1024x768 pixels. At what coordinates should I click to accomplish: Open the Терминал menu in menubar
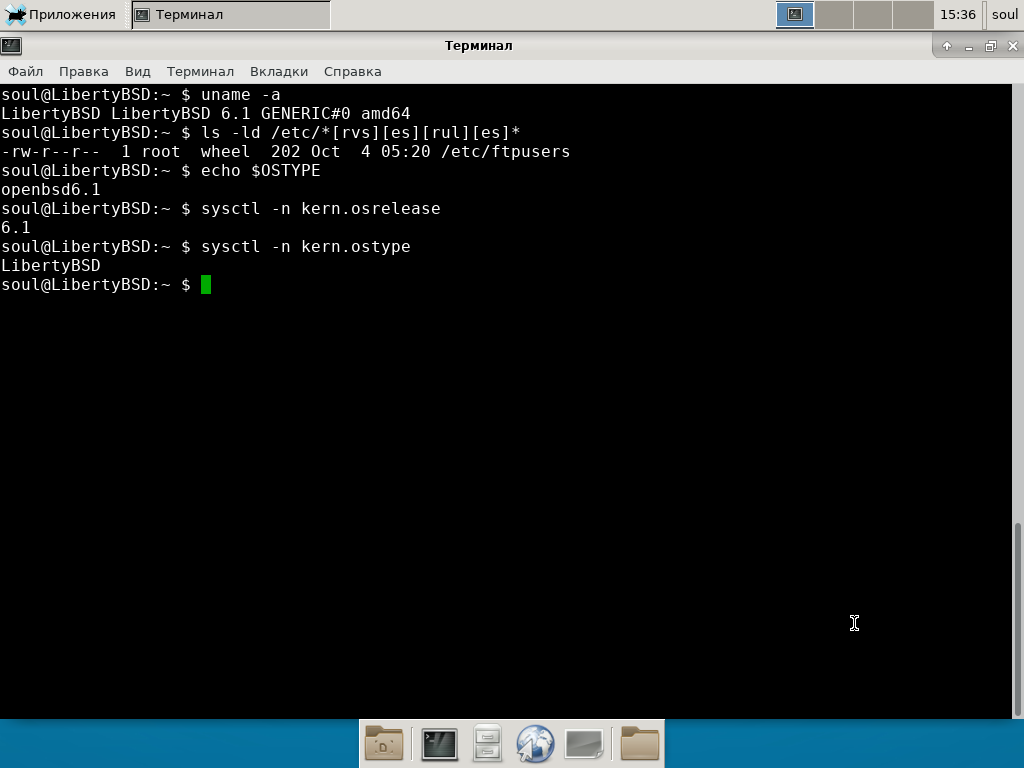tap(200, 72)
